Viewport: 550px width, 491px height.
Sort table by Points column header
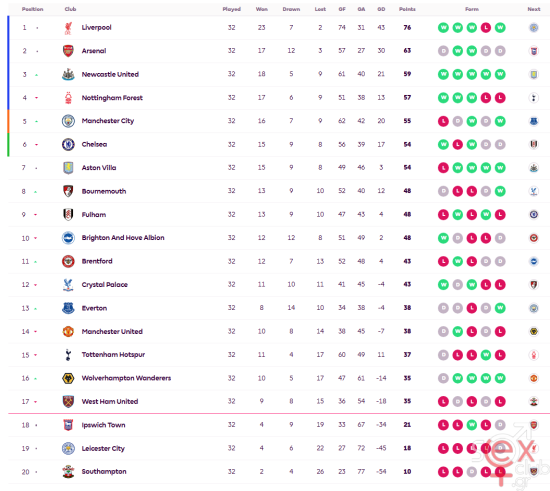pyautogui.click(x=407, y=9)
